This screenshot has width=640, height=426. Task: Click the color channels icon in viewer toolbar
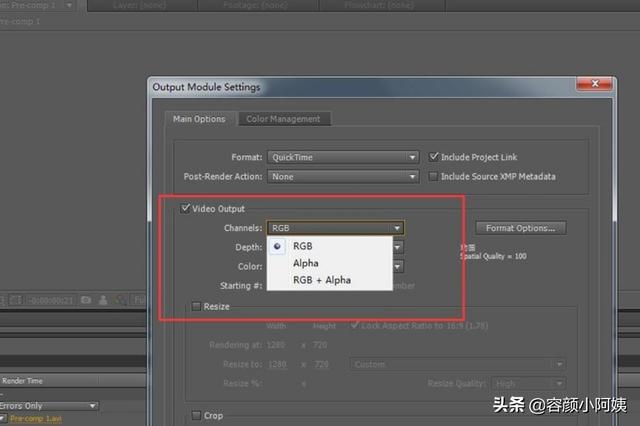click(119, 299)
